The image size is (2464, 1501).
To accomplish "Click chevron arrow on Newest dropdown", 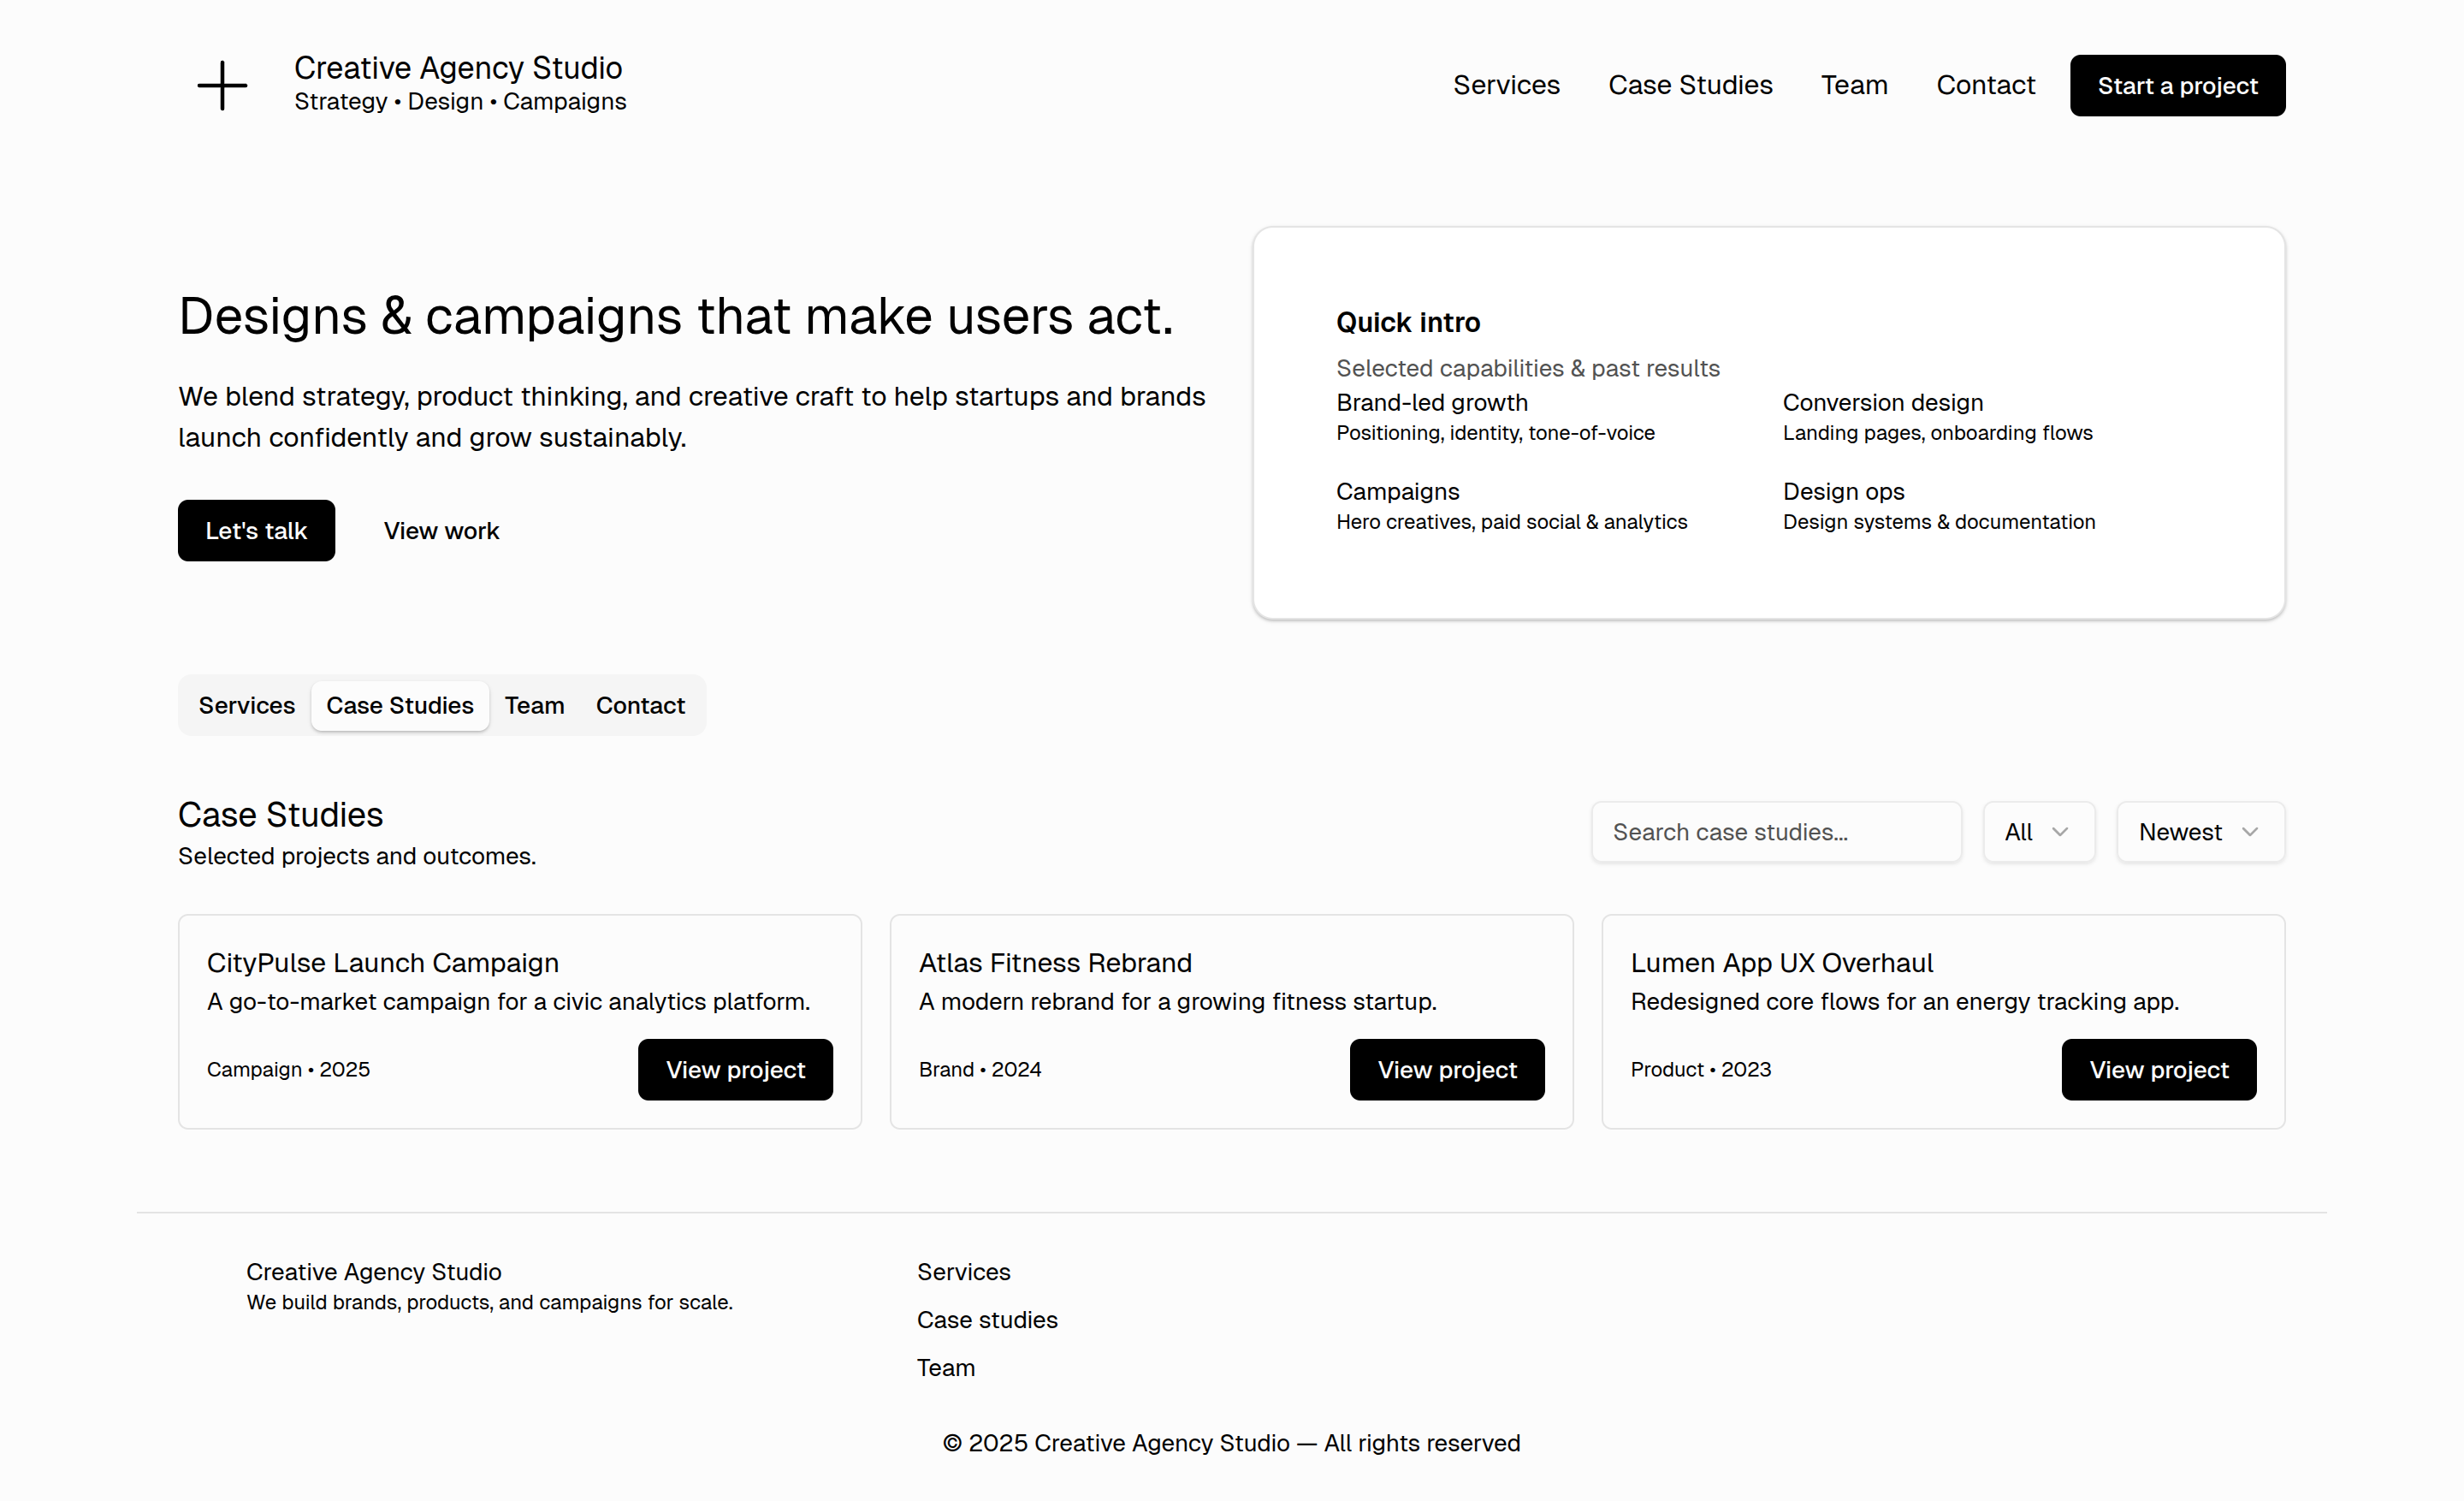I will coord(2250,831).
